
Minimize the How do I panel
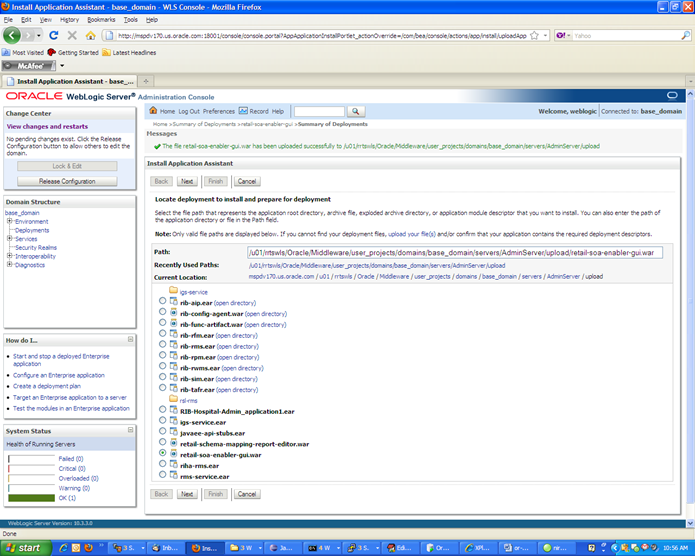pos(130,340)
